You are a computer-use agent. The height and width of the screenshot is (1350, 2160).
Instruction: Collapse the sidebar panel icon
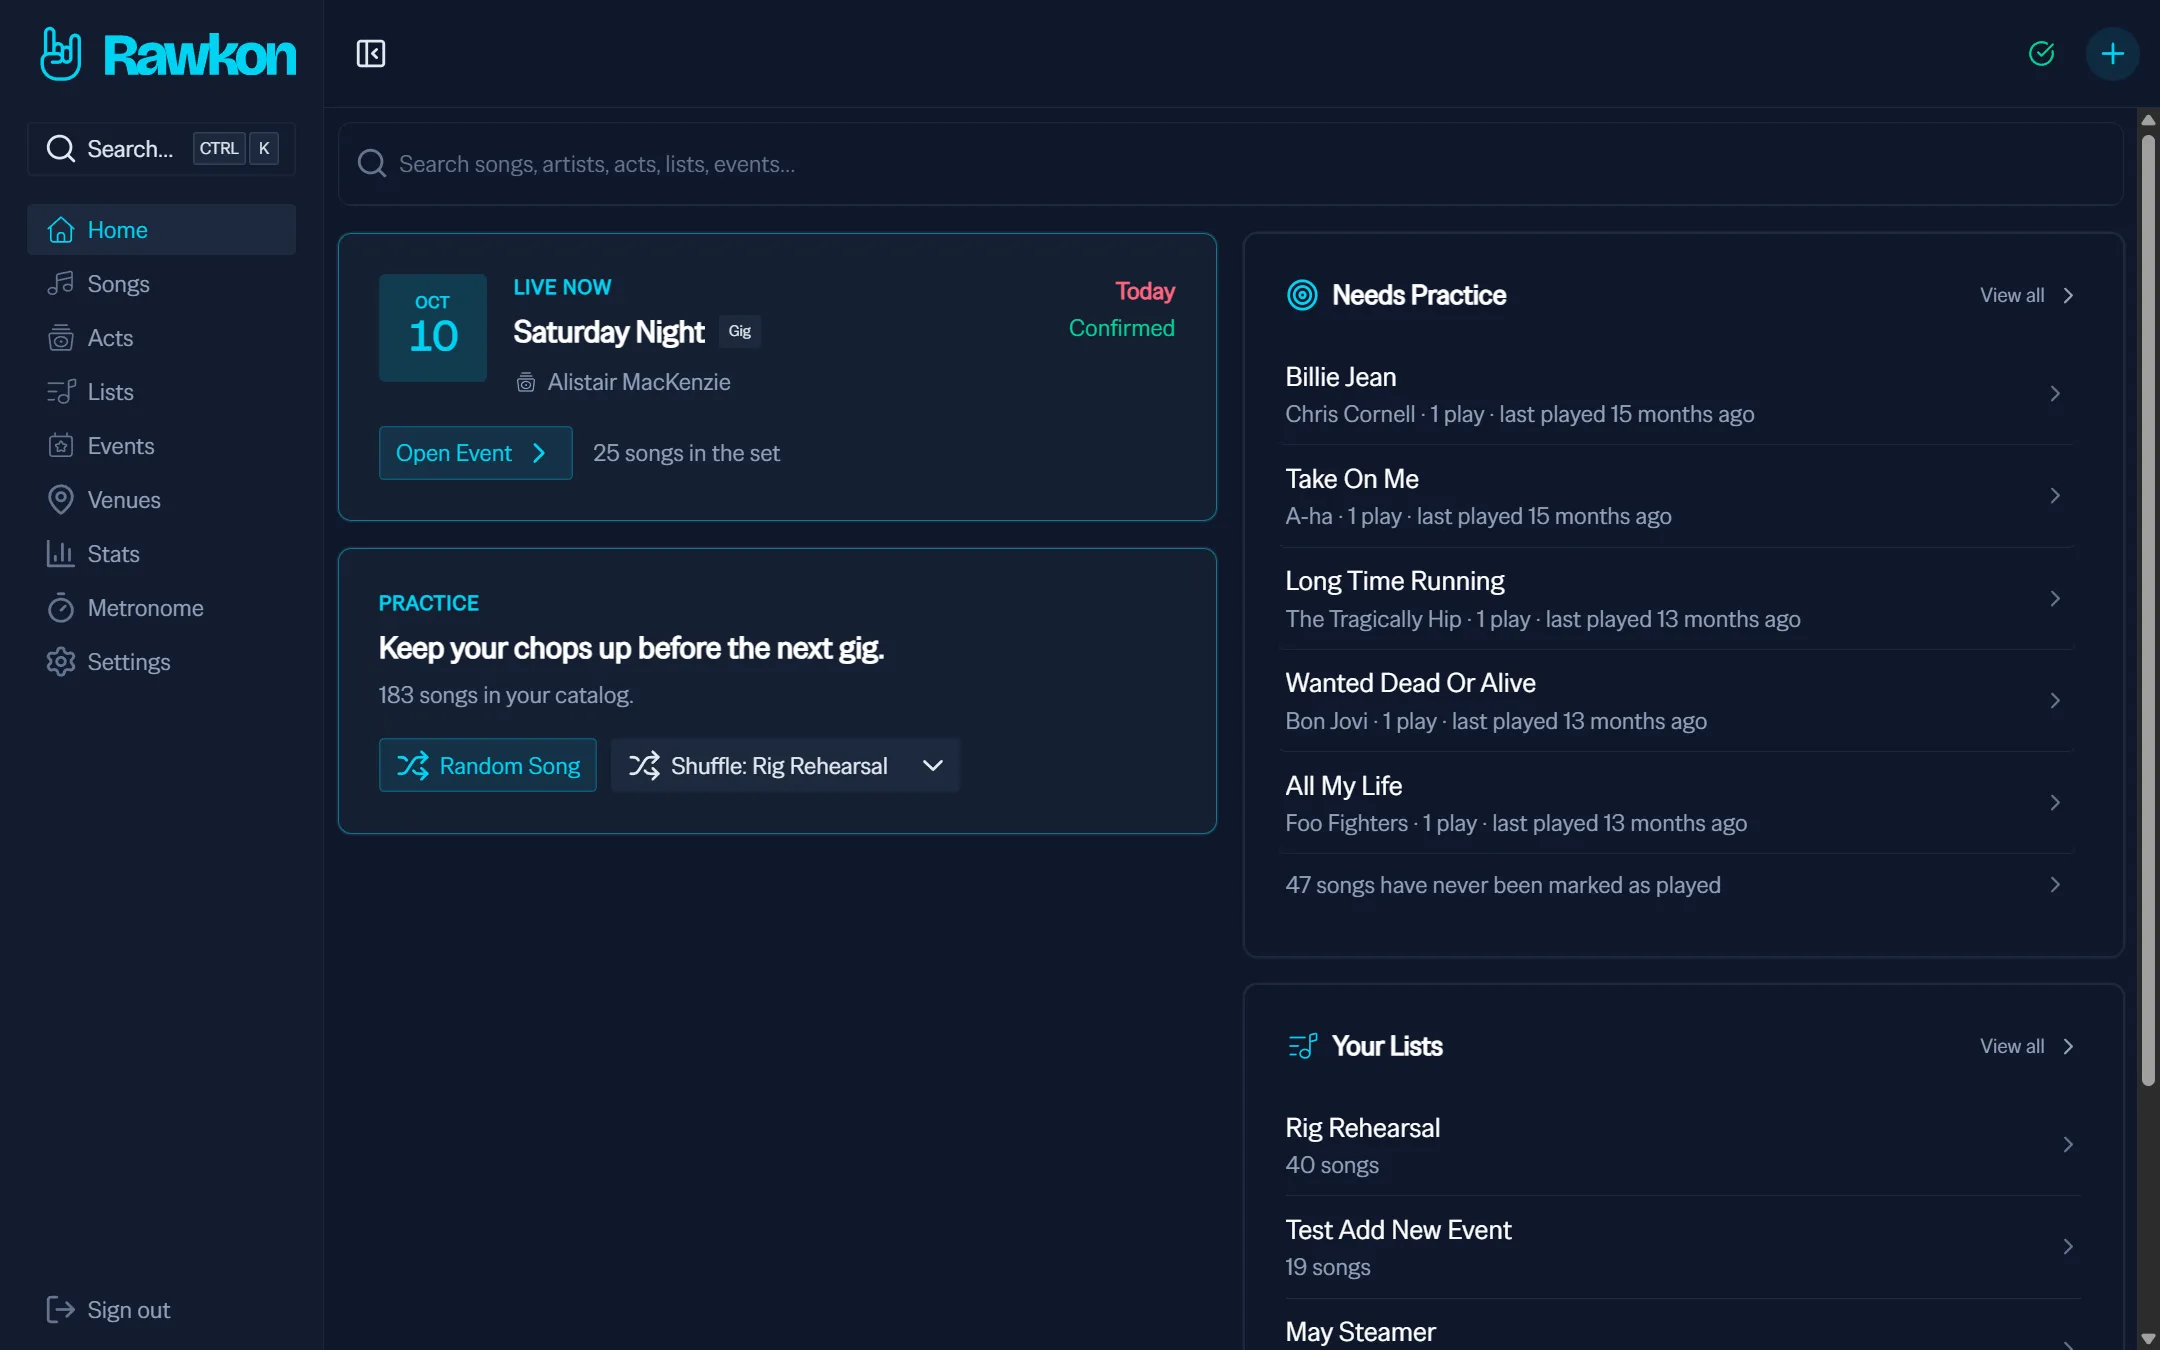tap(371, 53)
